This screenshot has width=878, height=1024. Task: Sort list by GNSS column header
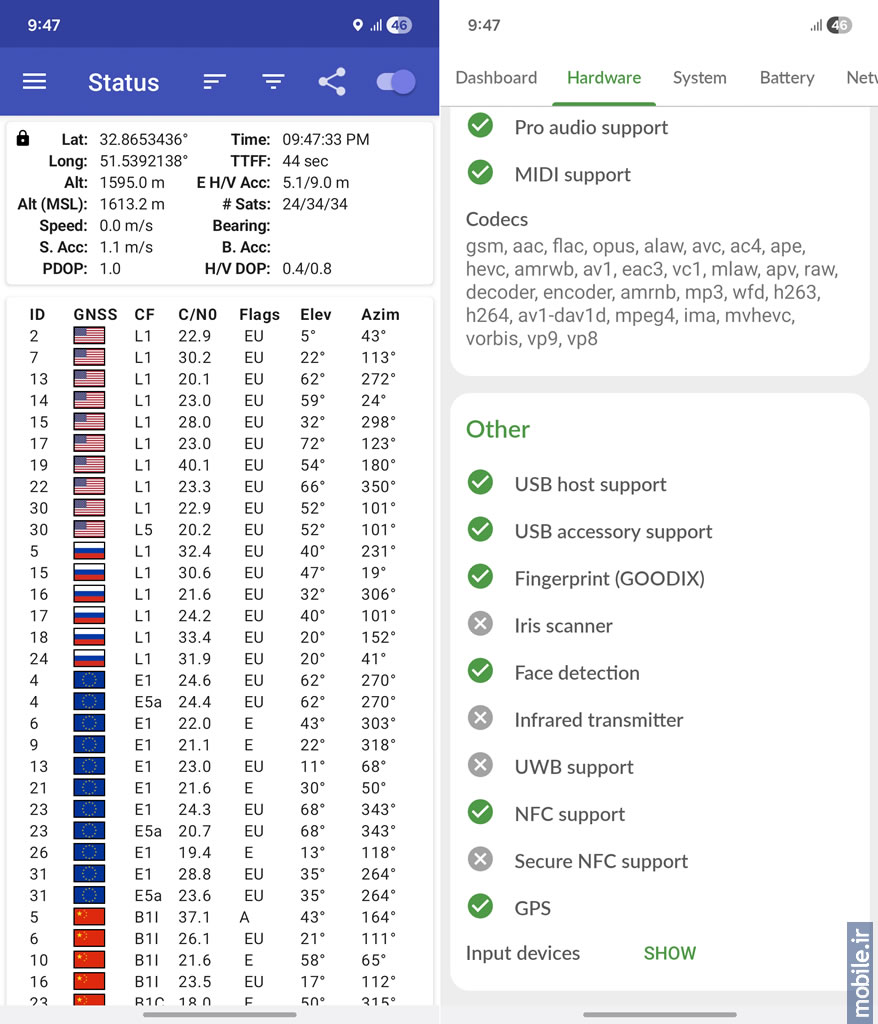(95, 315)
